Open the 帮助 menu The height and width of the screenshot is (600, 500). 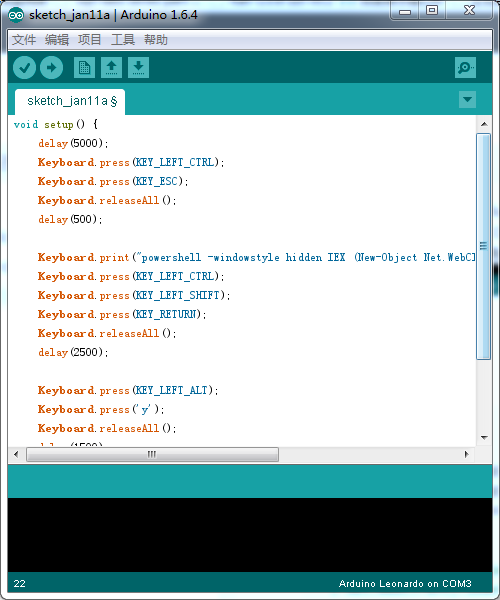point(156,40)
